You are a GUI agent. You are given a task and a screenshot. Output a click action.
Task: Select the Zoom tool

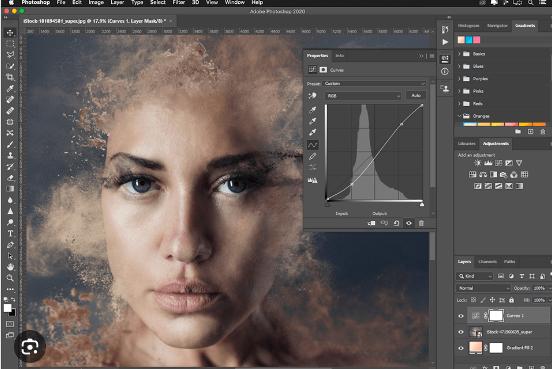tap(10, 278)
